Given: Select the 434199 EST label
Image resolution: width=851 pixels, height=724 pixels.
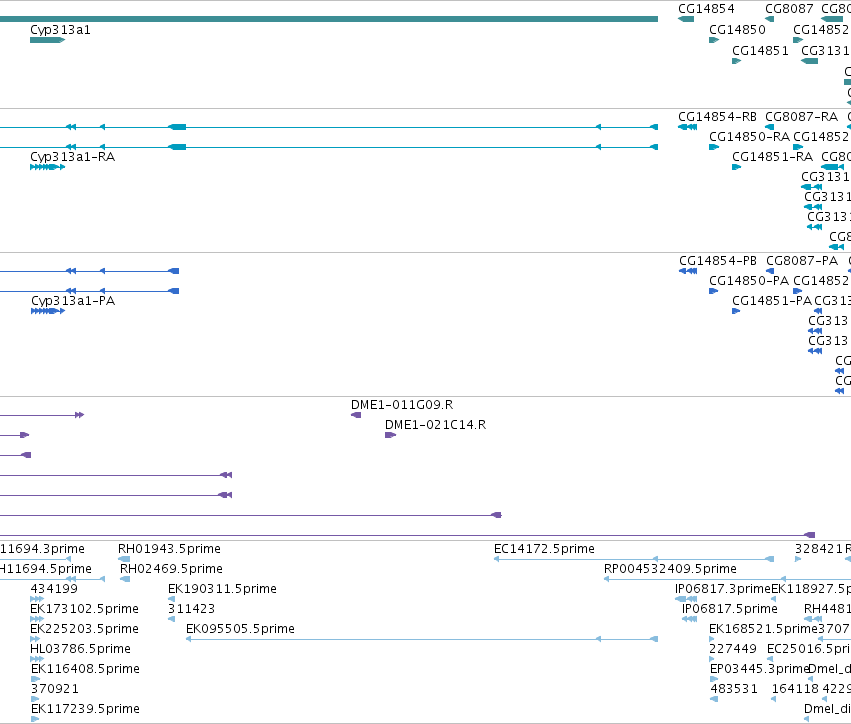Looking at the screenshot, I should (54, 589).
